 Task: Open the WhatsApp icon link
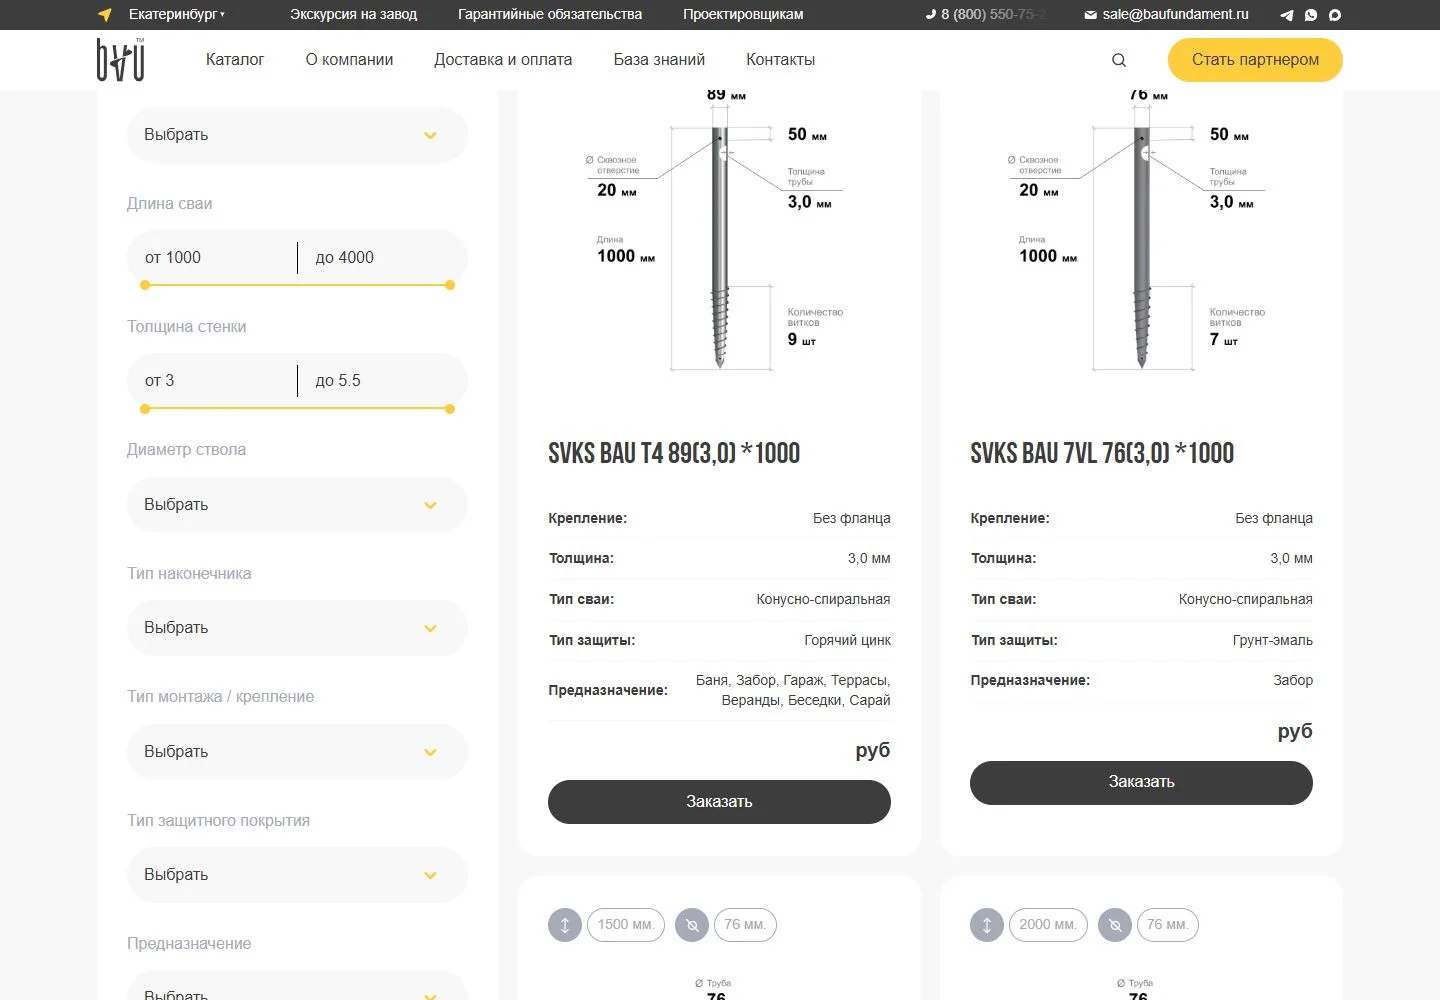(1310, 15)
